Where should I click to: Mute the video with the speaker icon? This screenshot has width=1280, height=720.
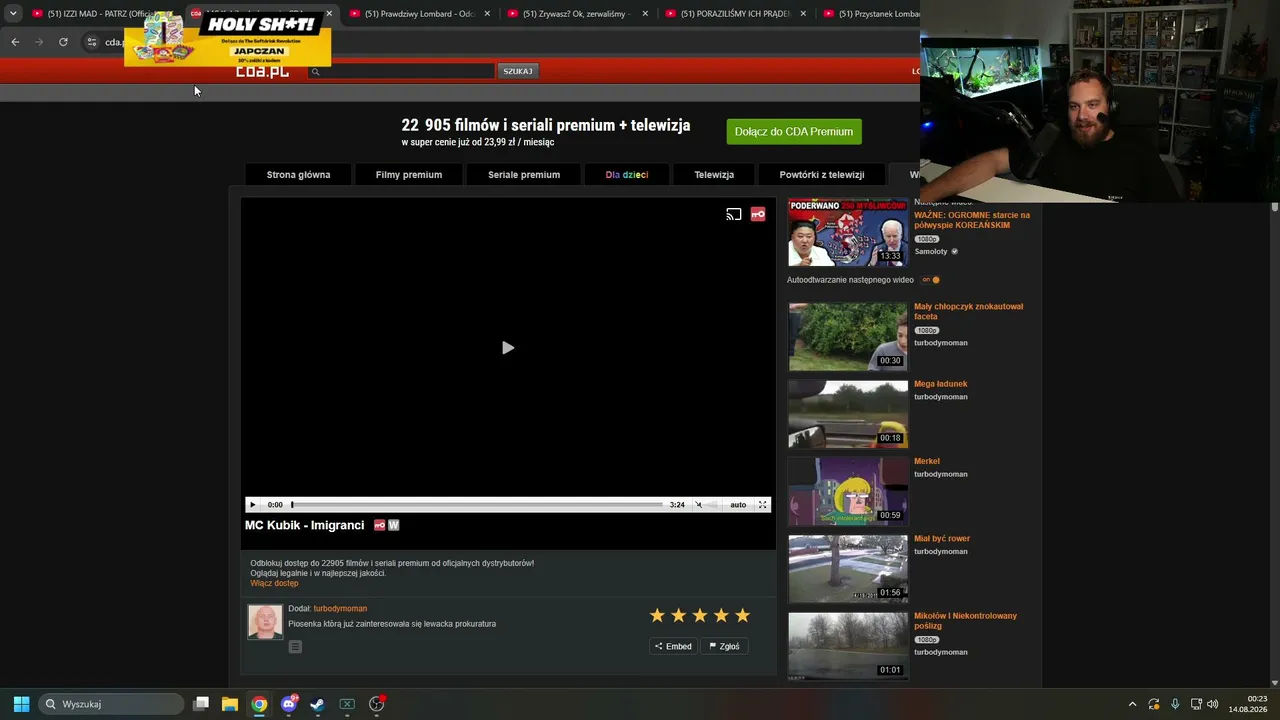click(x=699, y=505)
